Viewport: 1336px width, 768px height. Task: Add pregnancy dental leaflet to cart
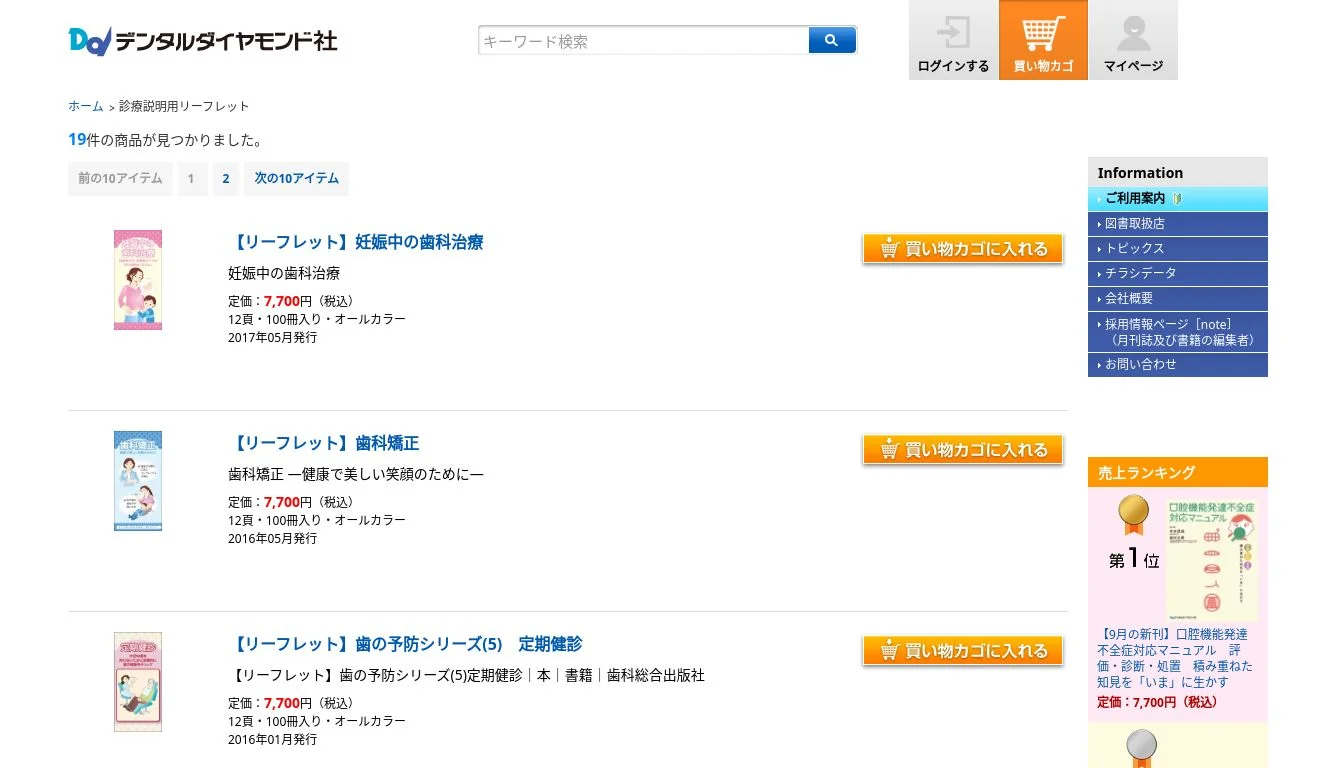coord(962,249)
